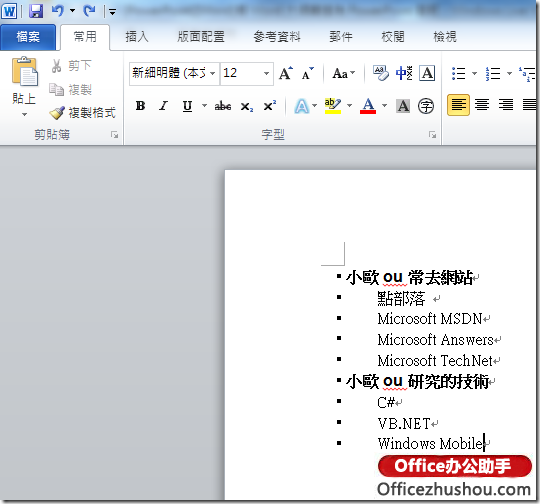Grow font size with large A
The image size is (540, 504).
[285, 73]
